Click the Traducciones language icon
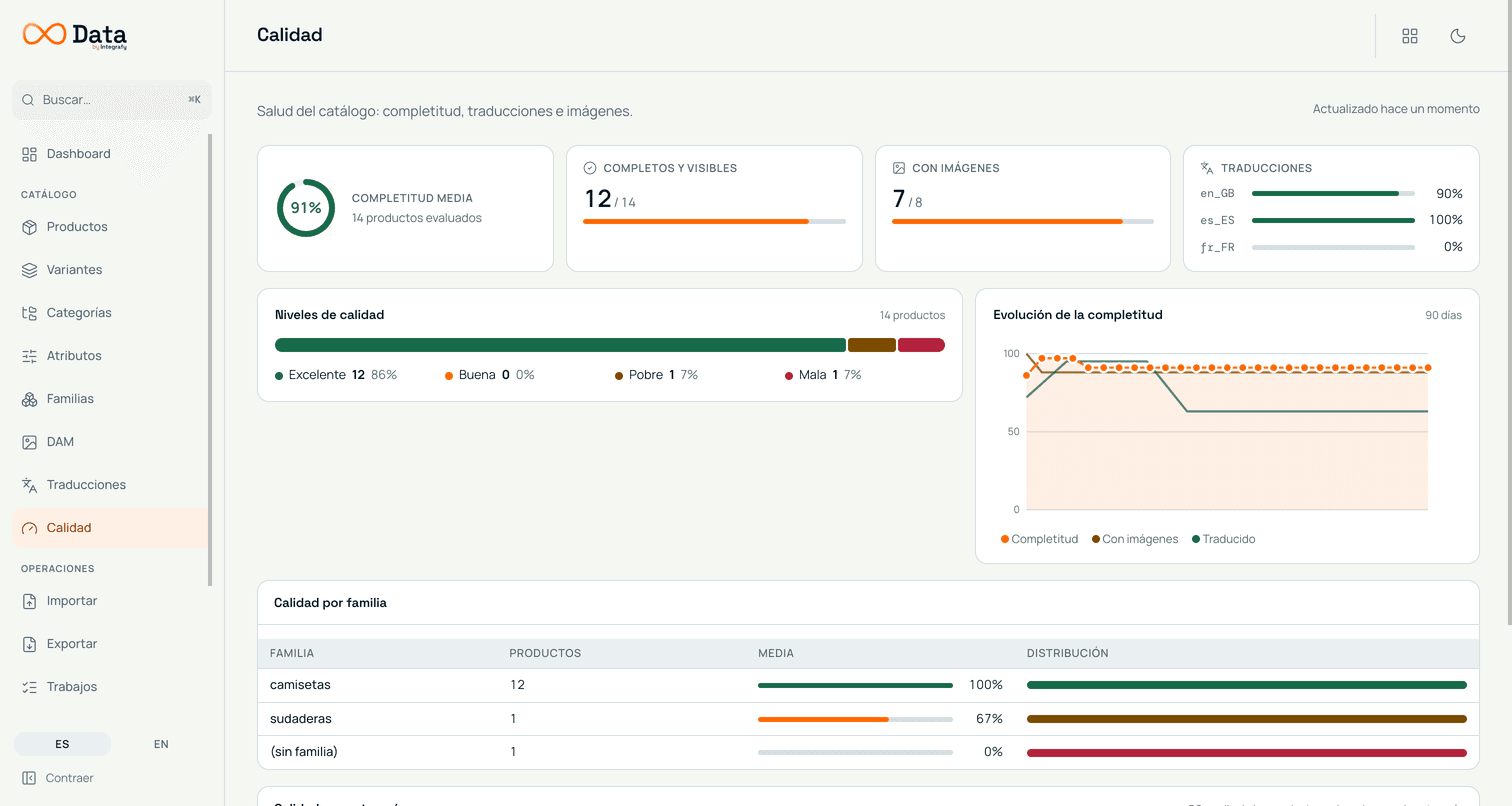 29,485
